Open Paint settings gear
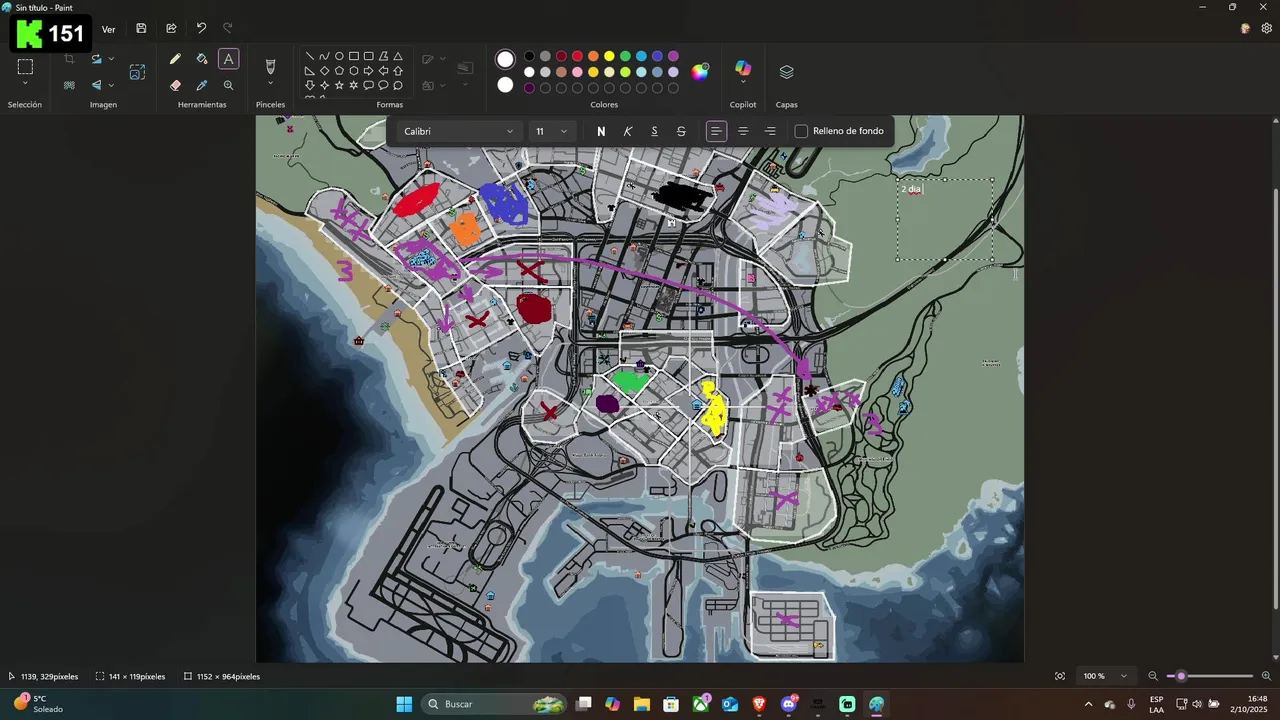The image size is (1280, 720). pos(1266,29)
